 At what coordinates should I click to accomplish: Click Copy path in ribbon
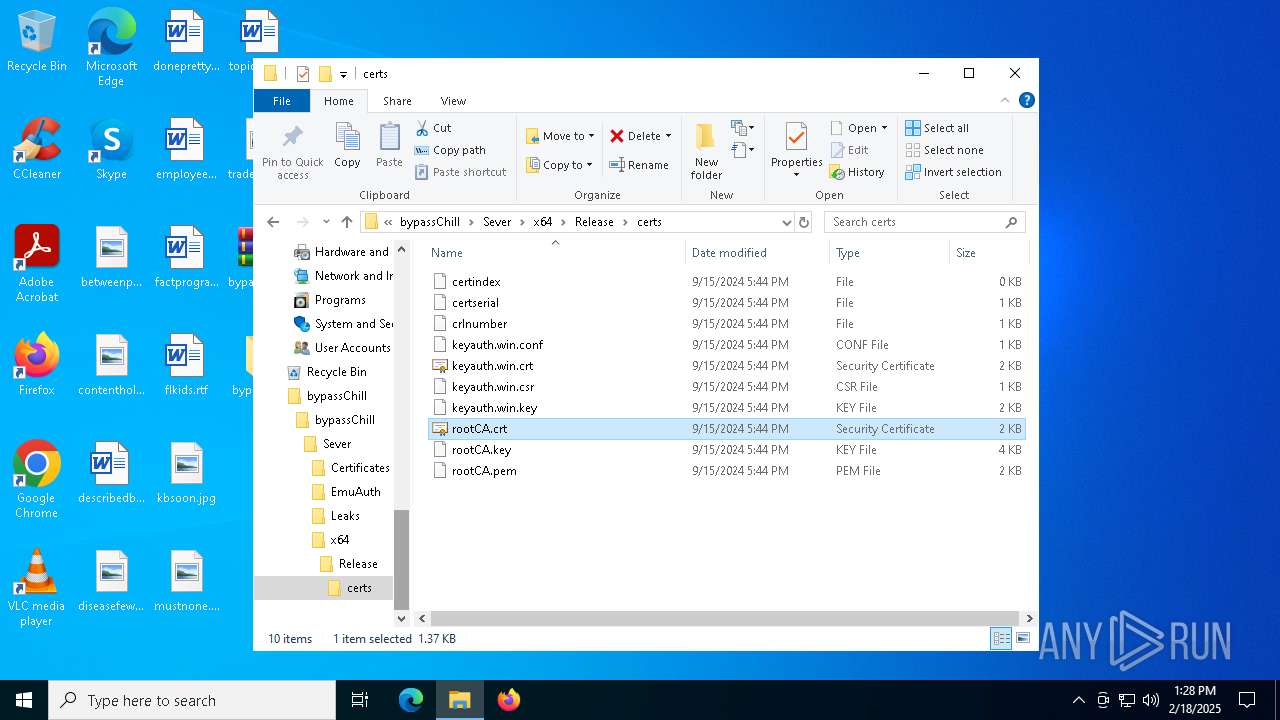point(450,150)
